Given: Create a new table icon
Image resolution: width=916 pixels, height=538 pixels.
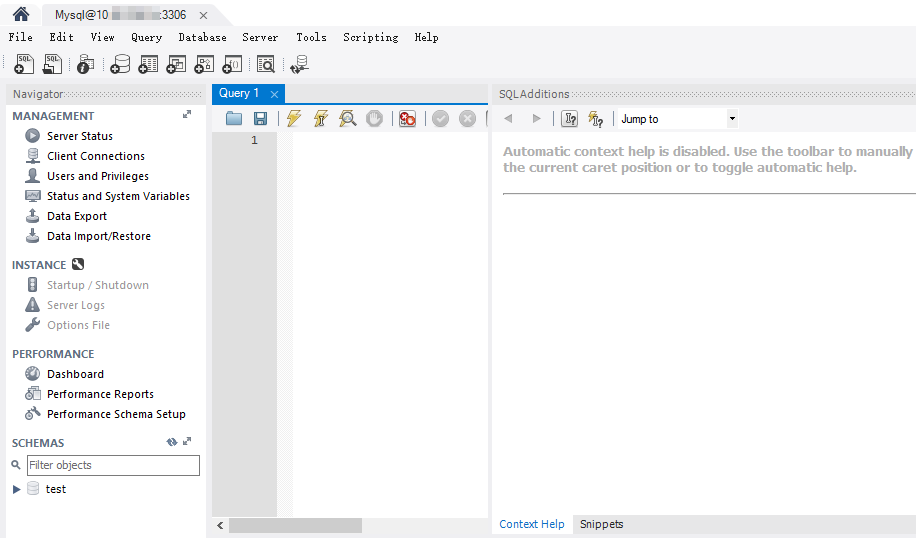Looking at the screenshot, I should [x=148, y=64].
